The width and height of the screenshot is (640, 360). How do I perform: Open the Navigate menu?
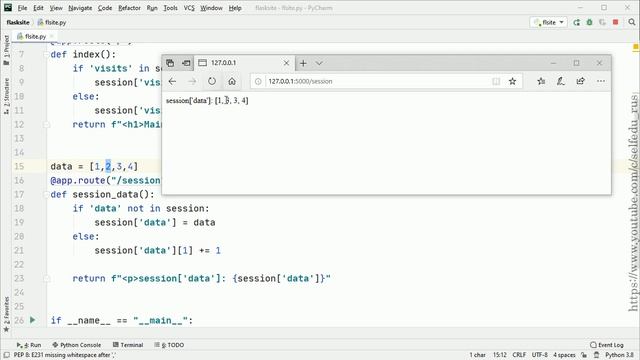tap(80, 8)
